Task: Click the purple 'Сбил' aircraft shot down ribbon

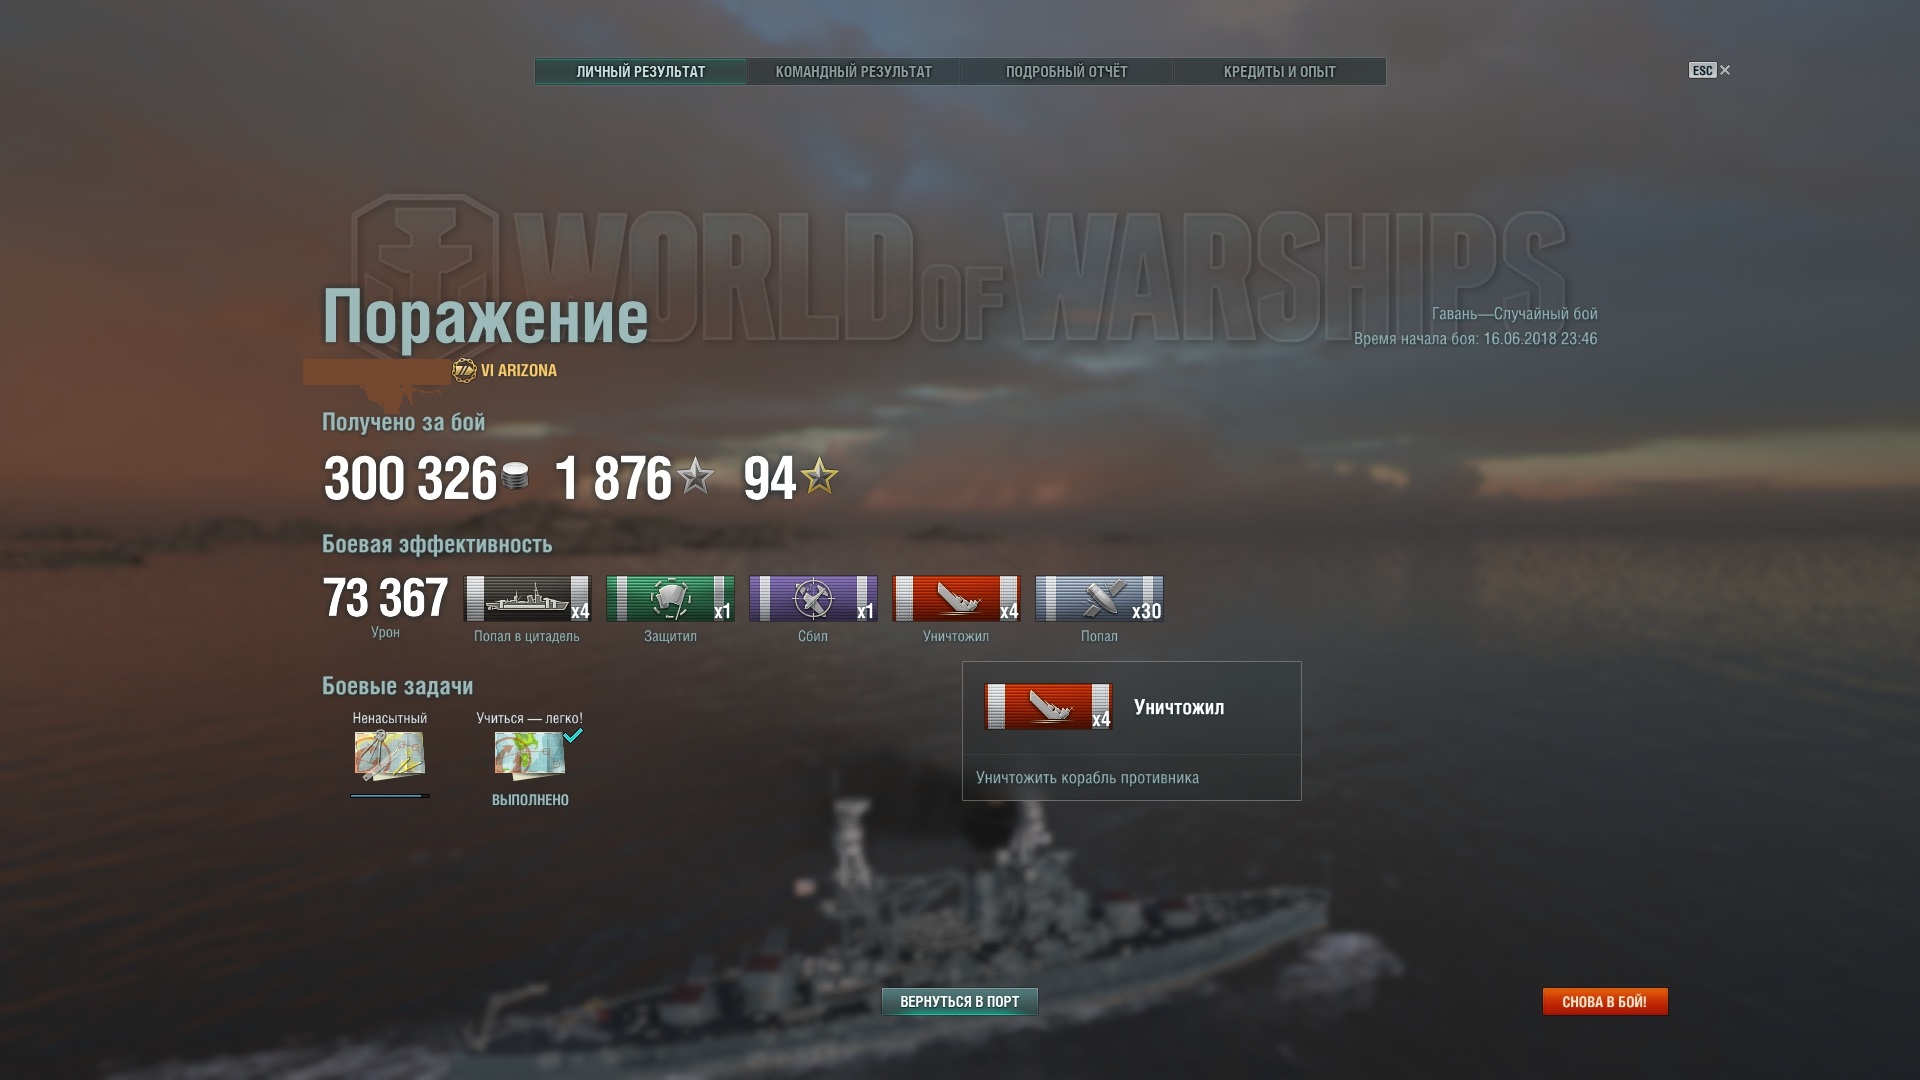Action: tap(813, 598)
